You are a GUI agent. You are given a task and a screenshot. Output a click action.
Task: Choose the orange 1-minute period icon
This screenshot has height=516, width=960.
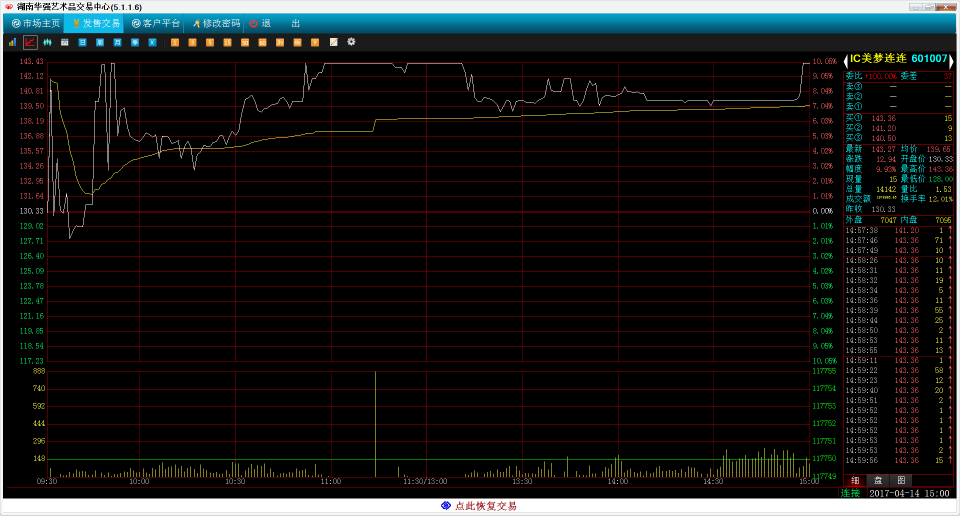[x=175, y=42]
